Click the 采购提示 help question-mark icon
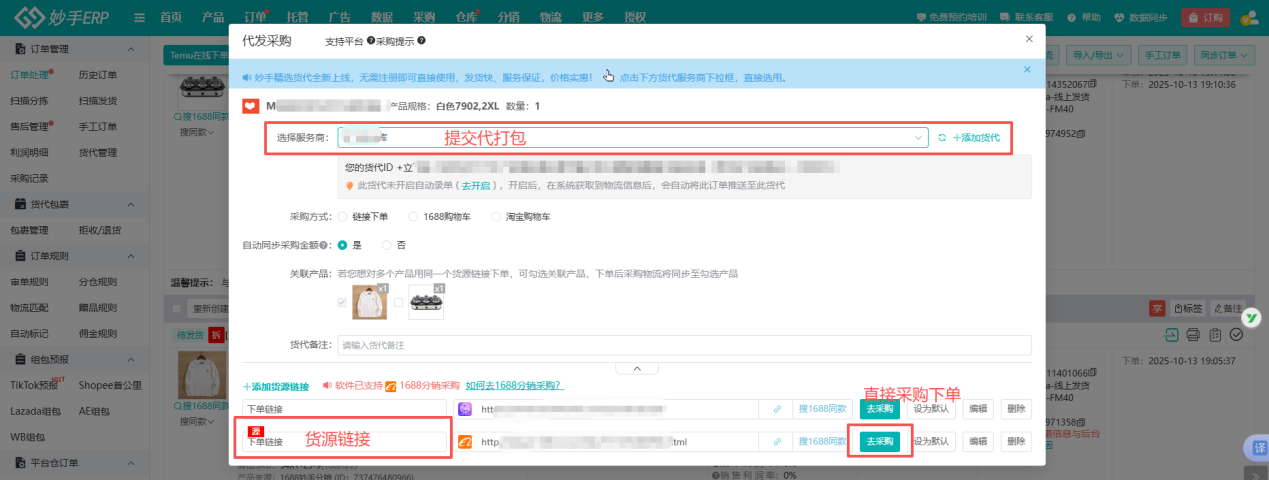The width and height of the screenshot is (1269, 480). pos(421,41)
